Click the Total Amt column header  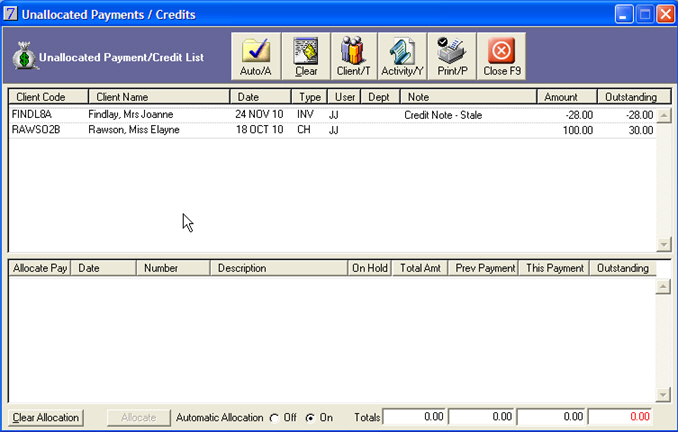(x=420, y=268)
